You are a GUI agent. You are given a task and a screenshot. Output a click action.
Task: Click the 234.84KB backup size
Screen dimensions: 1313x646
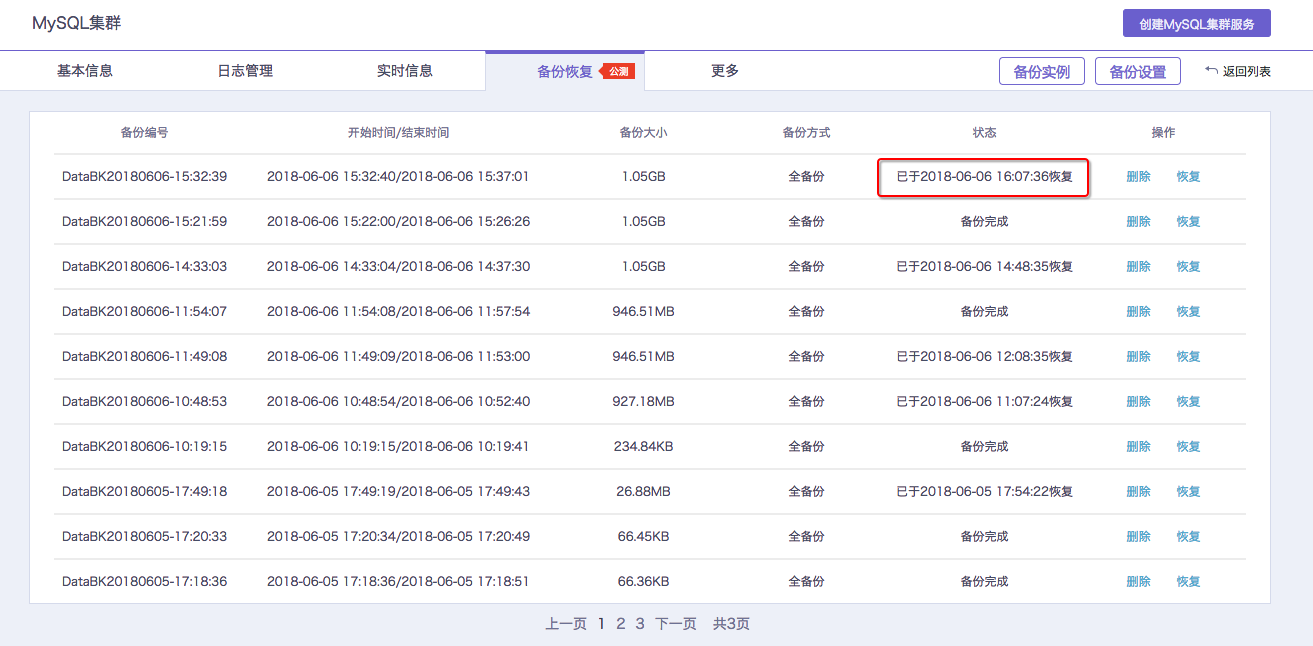[643, 447]
